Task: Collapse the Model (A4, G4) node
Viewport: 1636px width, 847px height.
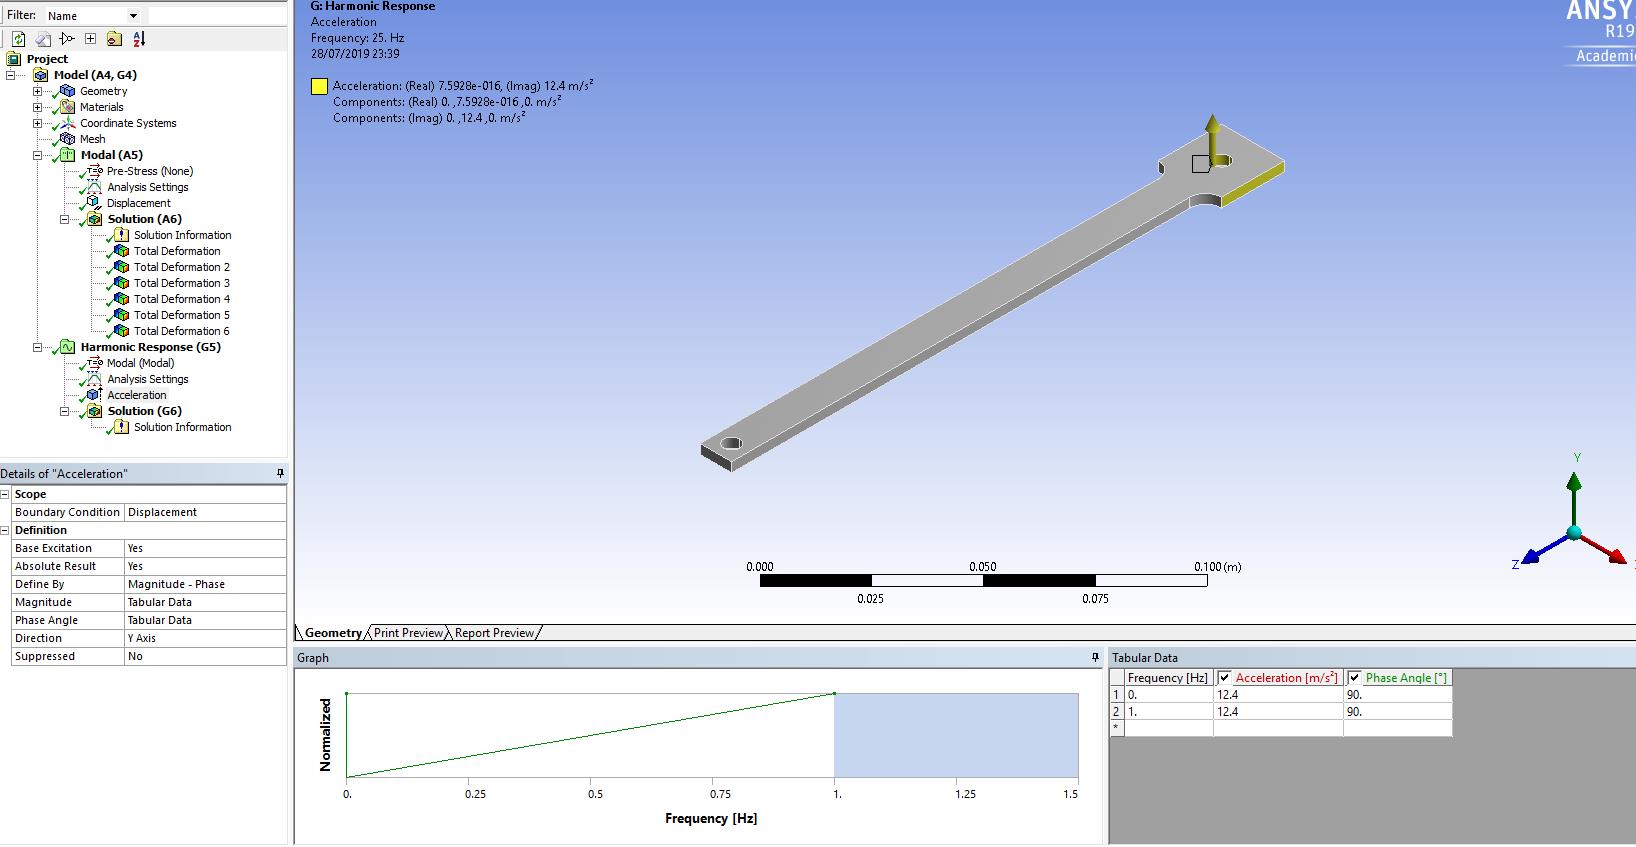Action: 10,75
